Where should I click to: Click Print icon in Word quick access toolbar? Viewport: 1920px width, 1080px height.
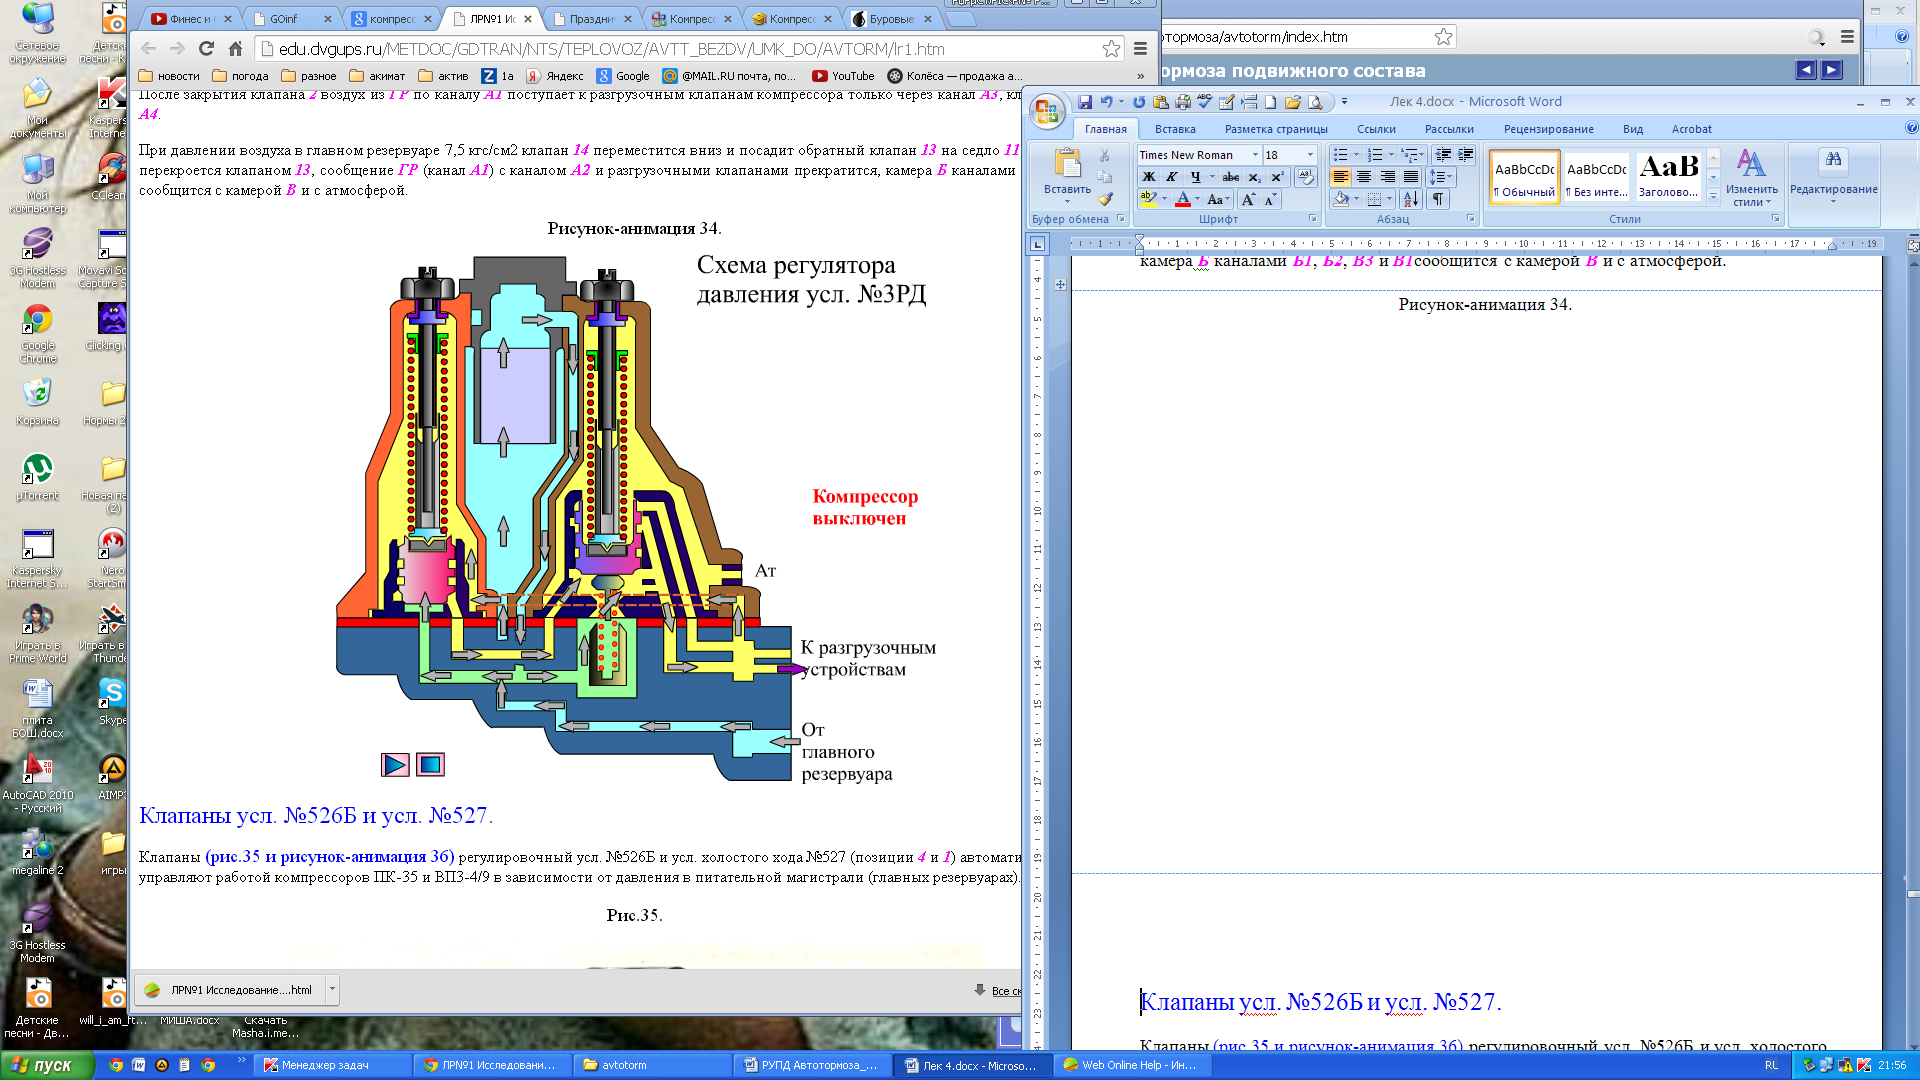tap(1183, 102)
